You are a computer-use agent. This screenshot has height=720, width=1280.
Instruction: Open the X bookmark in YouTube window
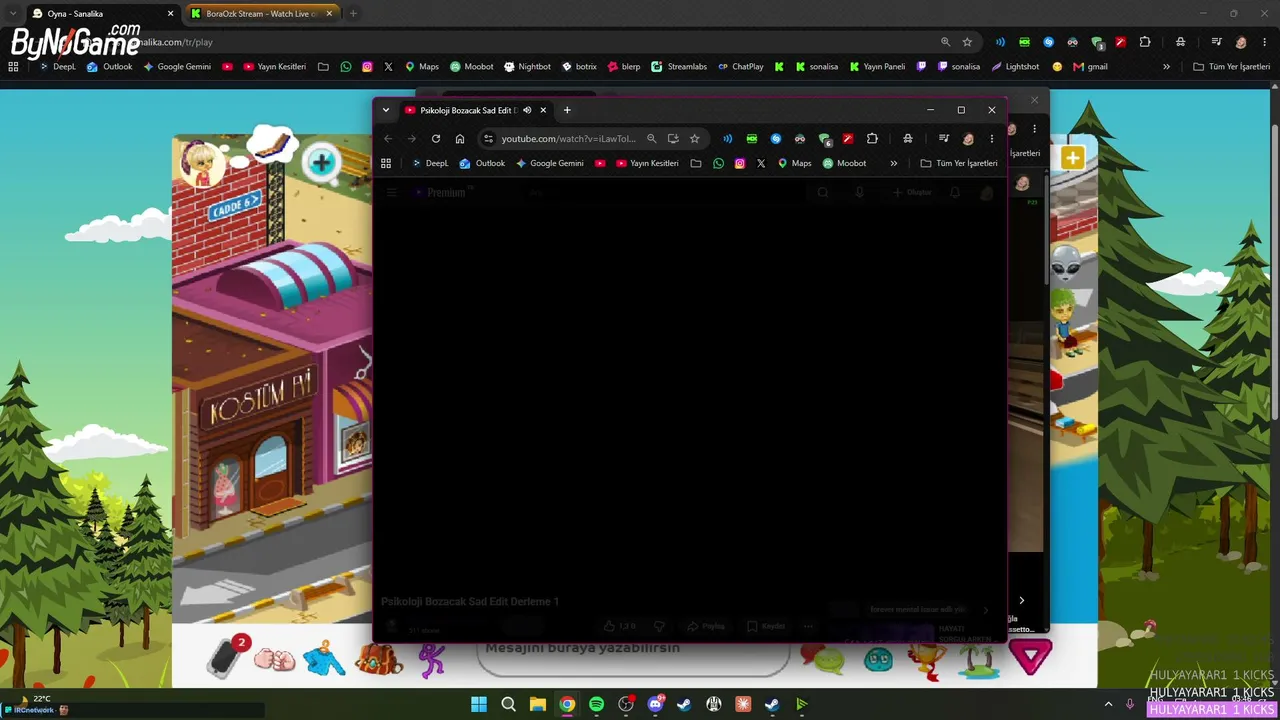coord(761,163)
